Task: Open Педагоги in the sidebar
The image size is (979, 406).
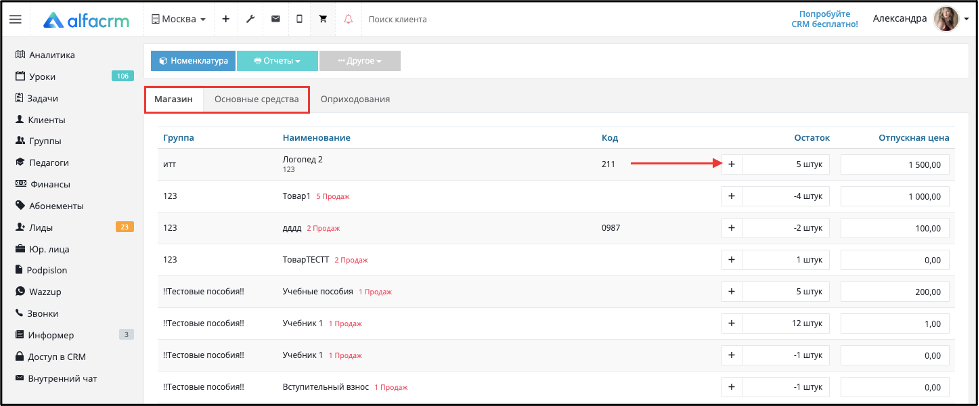Action: [41, 162]
